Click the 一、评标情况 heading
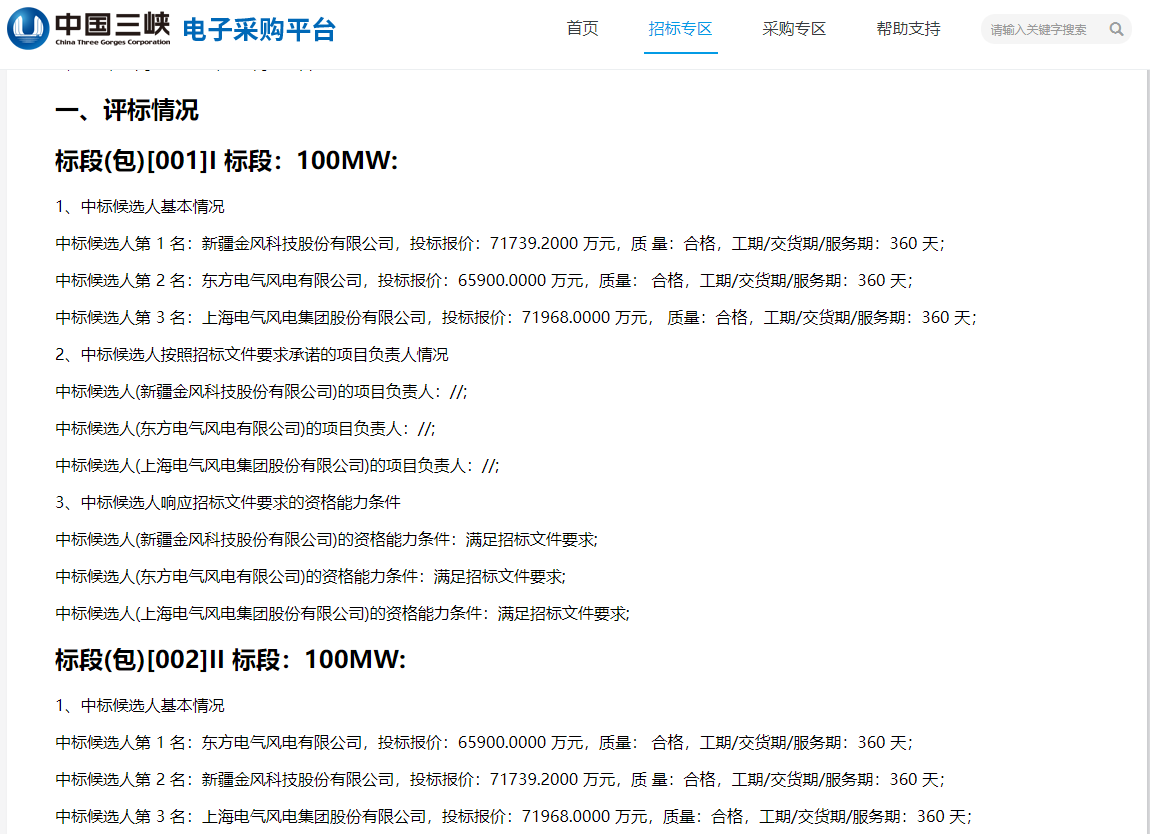This screenshot has height=834, width=1150. click(x=127, y=110)
